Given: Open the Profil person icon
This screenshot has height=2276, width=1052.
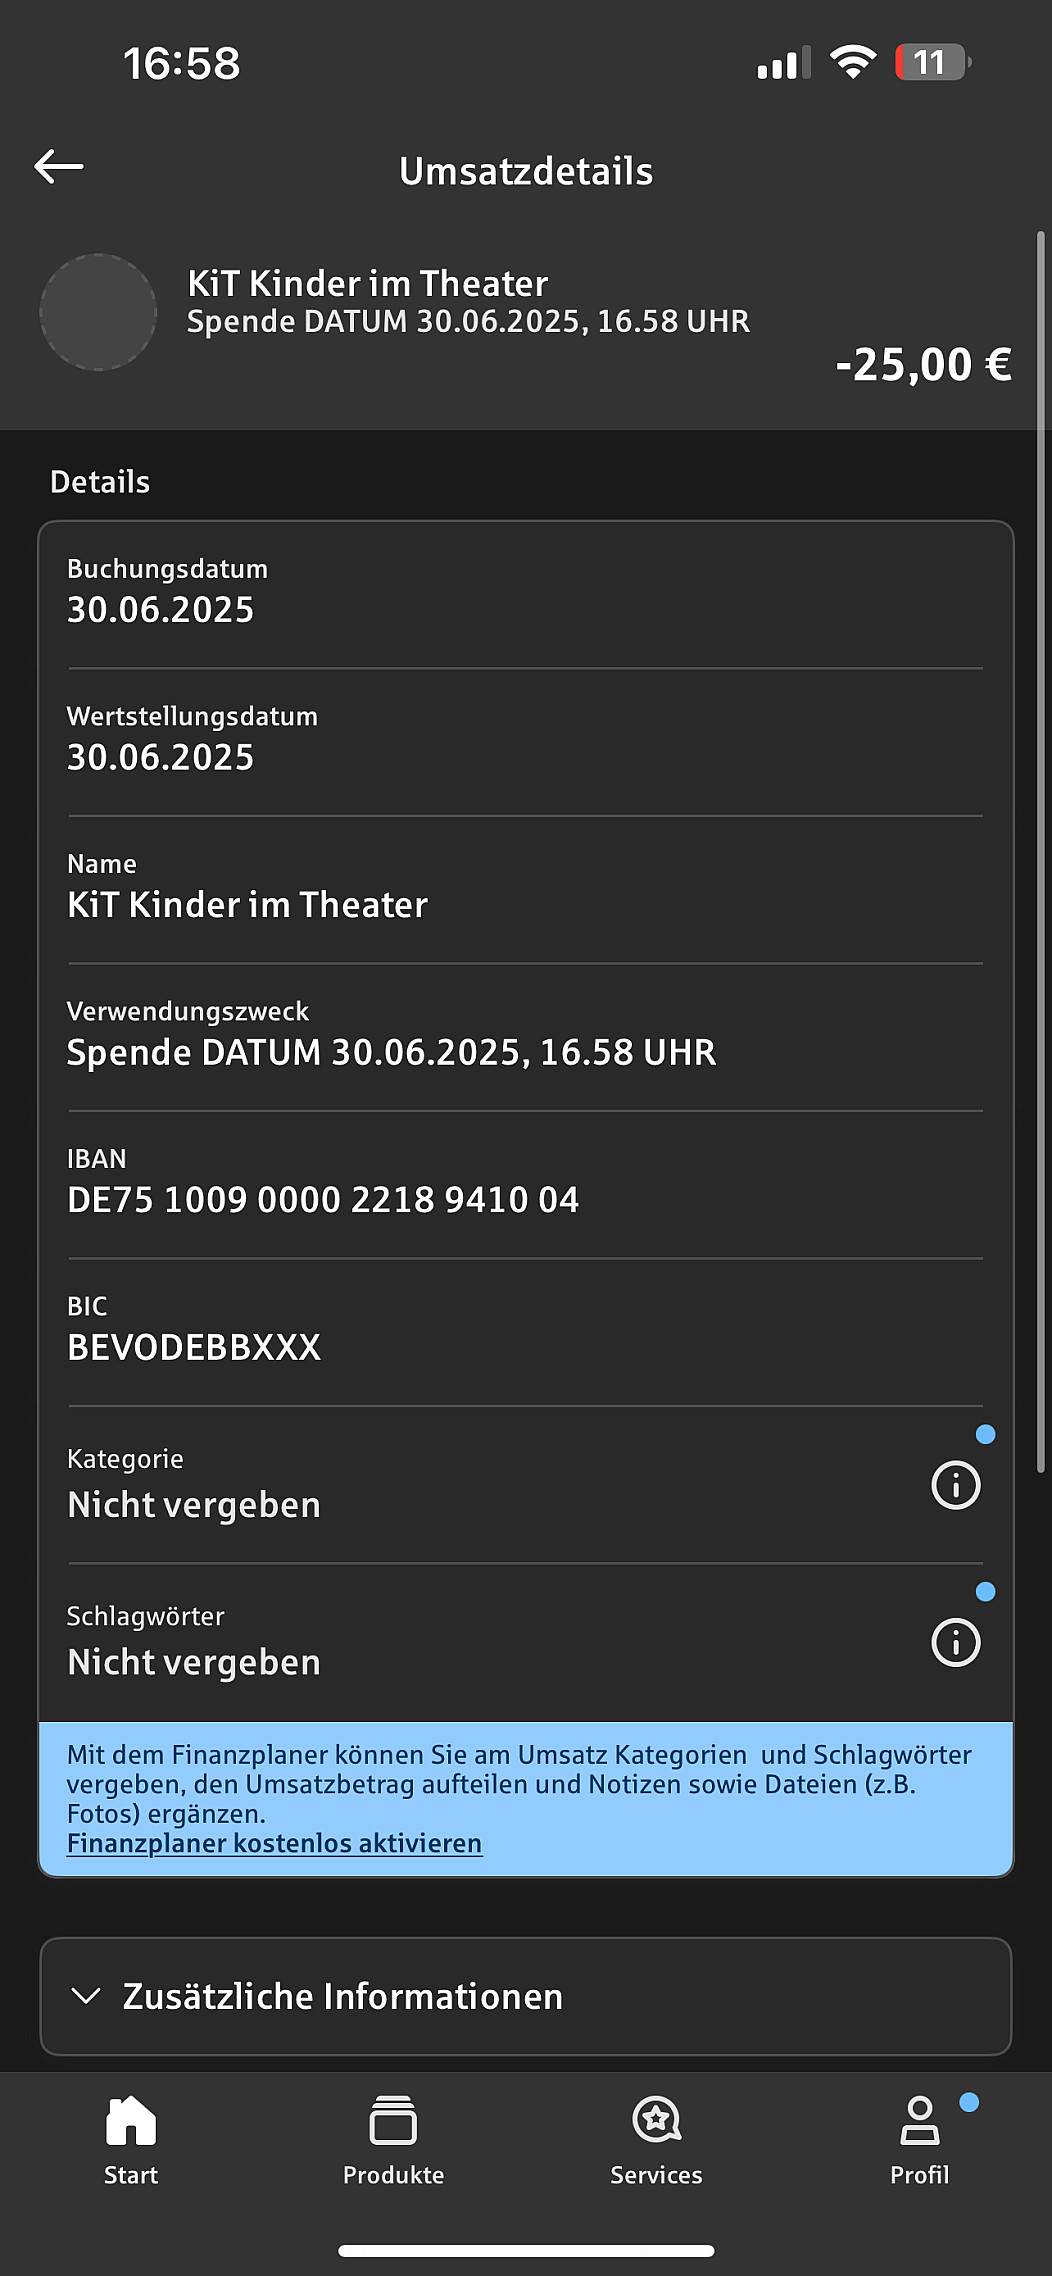Looking at the screenshot, I should 919,2121.
